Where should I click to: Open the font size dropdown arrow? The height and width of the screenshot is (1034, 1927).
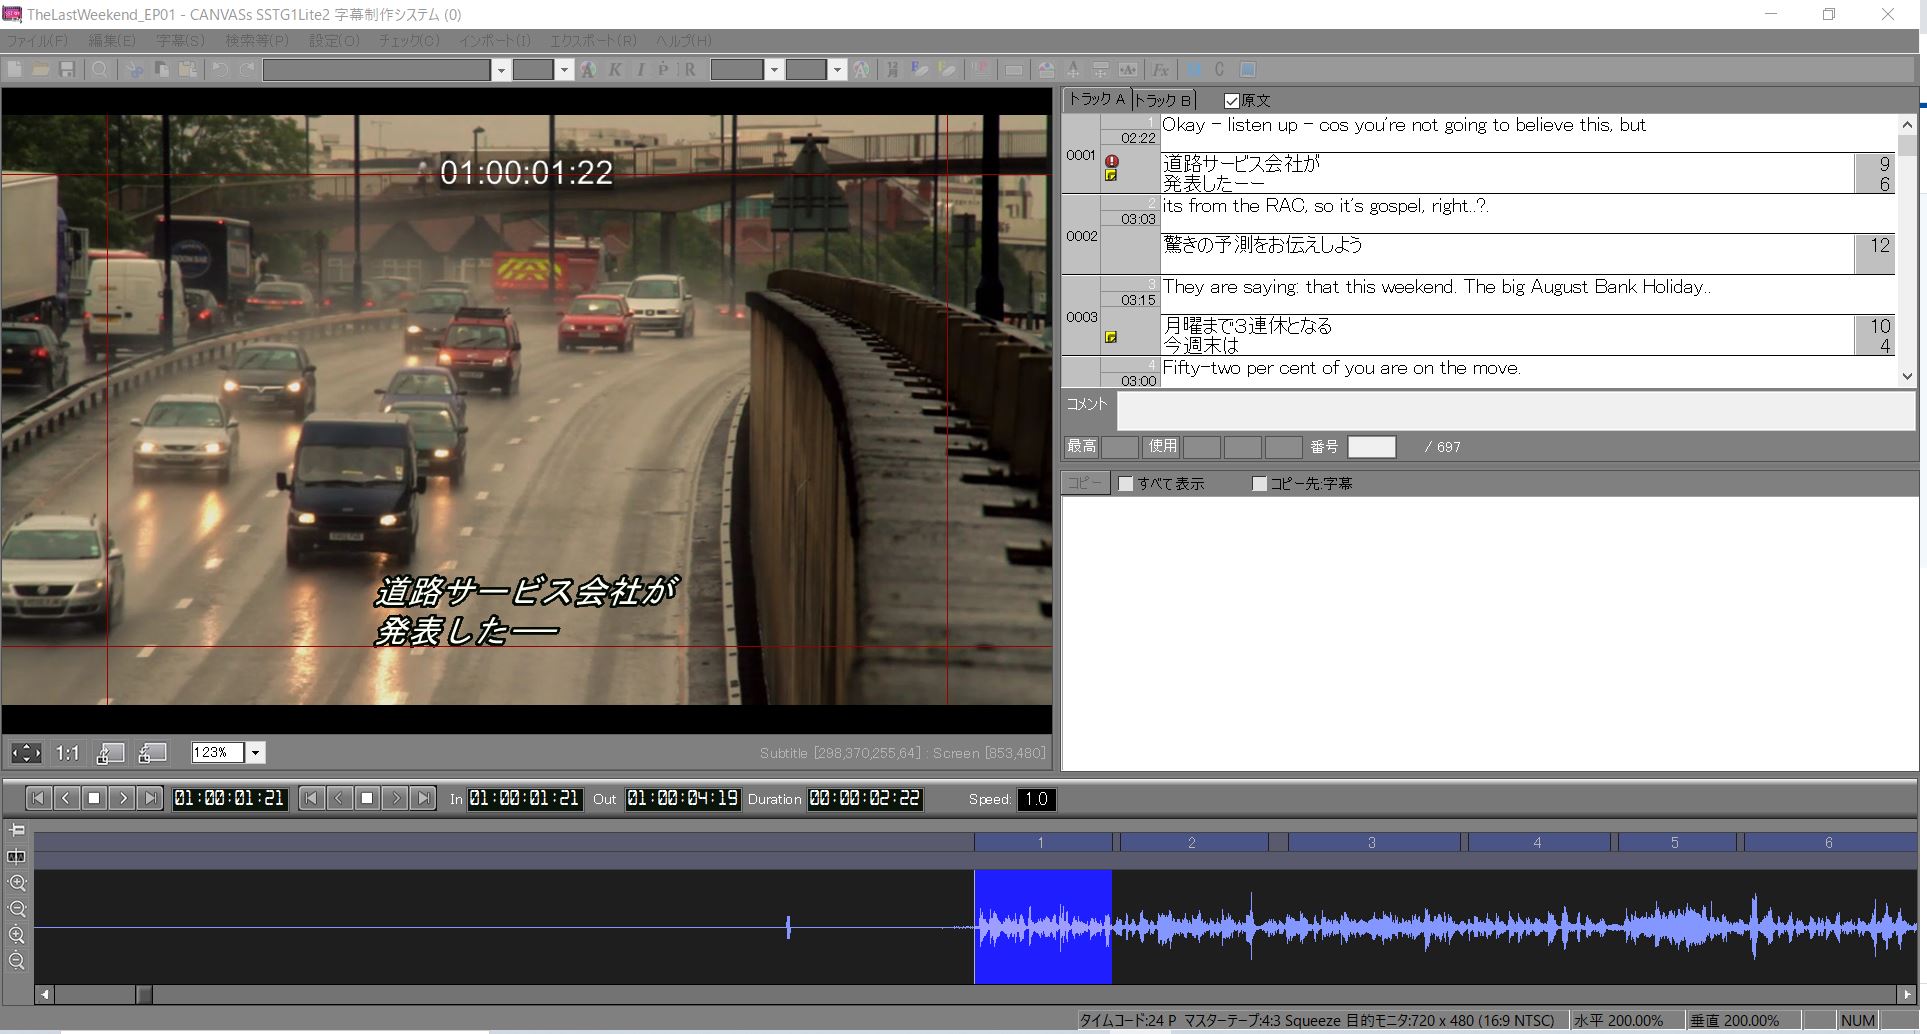tap(564, 70)
